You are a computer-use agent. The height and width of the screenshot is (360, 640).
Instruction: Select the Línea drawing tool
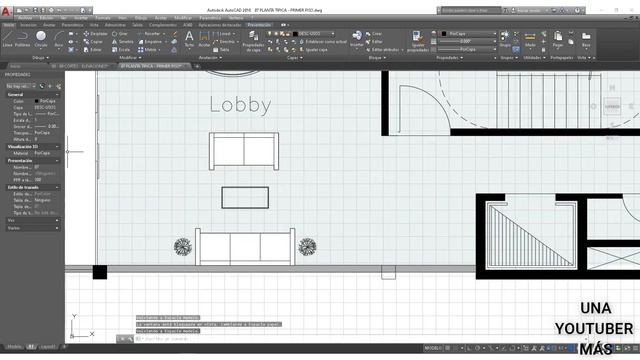[x=7, y=39]
